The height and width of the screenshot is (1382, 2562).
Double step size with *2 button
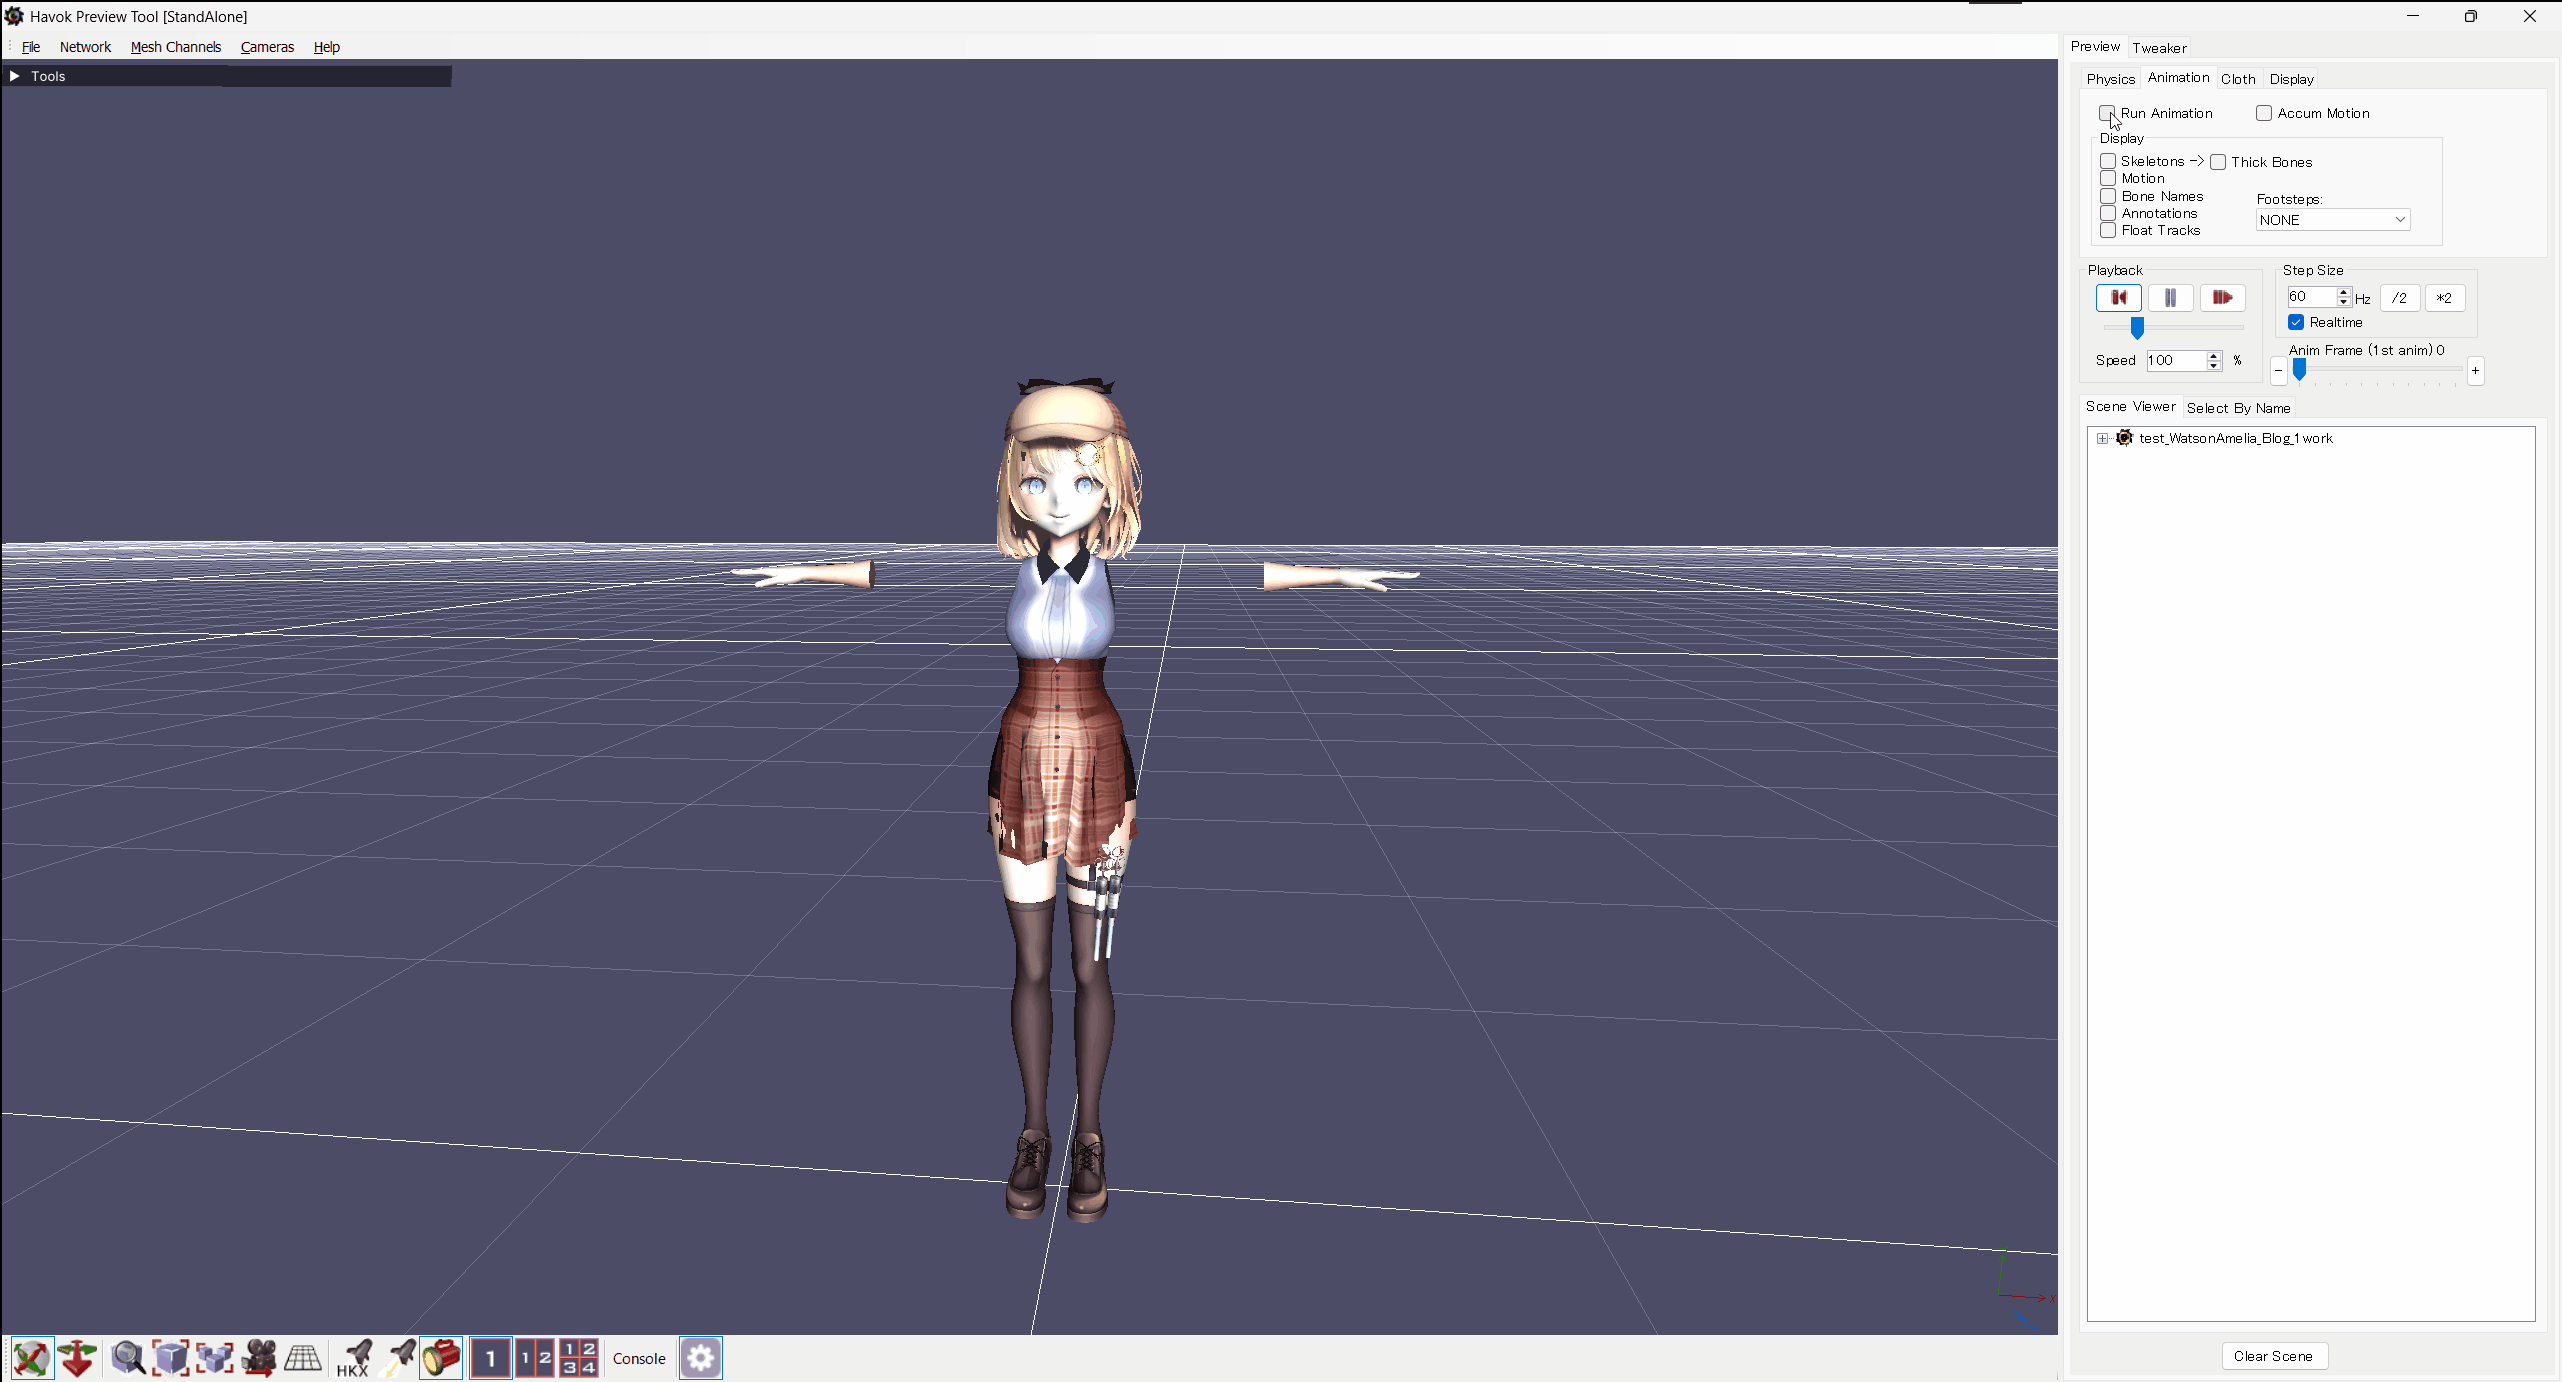(2444, 297)
